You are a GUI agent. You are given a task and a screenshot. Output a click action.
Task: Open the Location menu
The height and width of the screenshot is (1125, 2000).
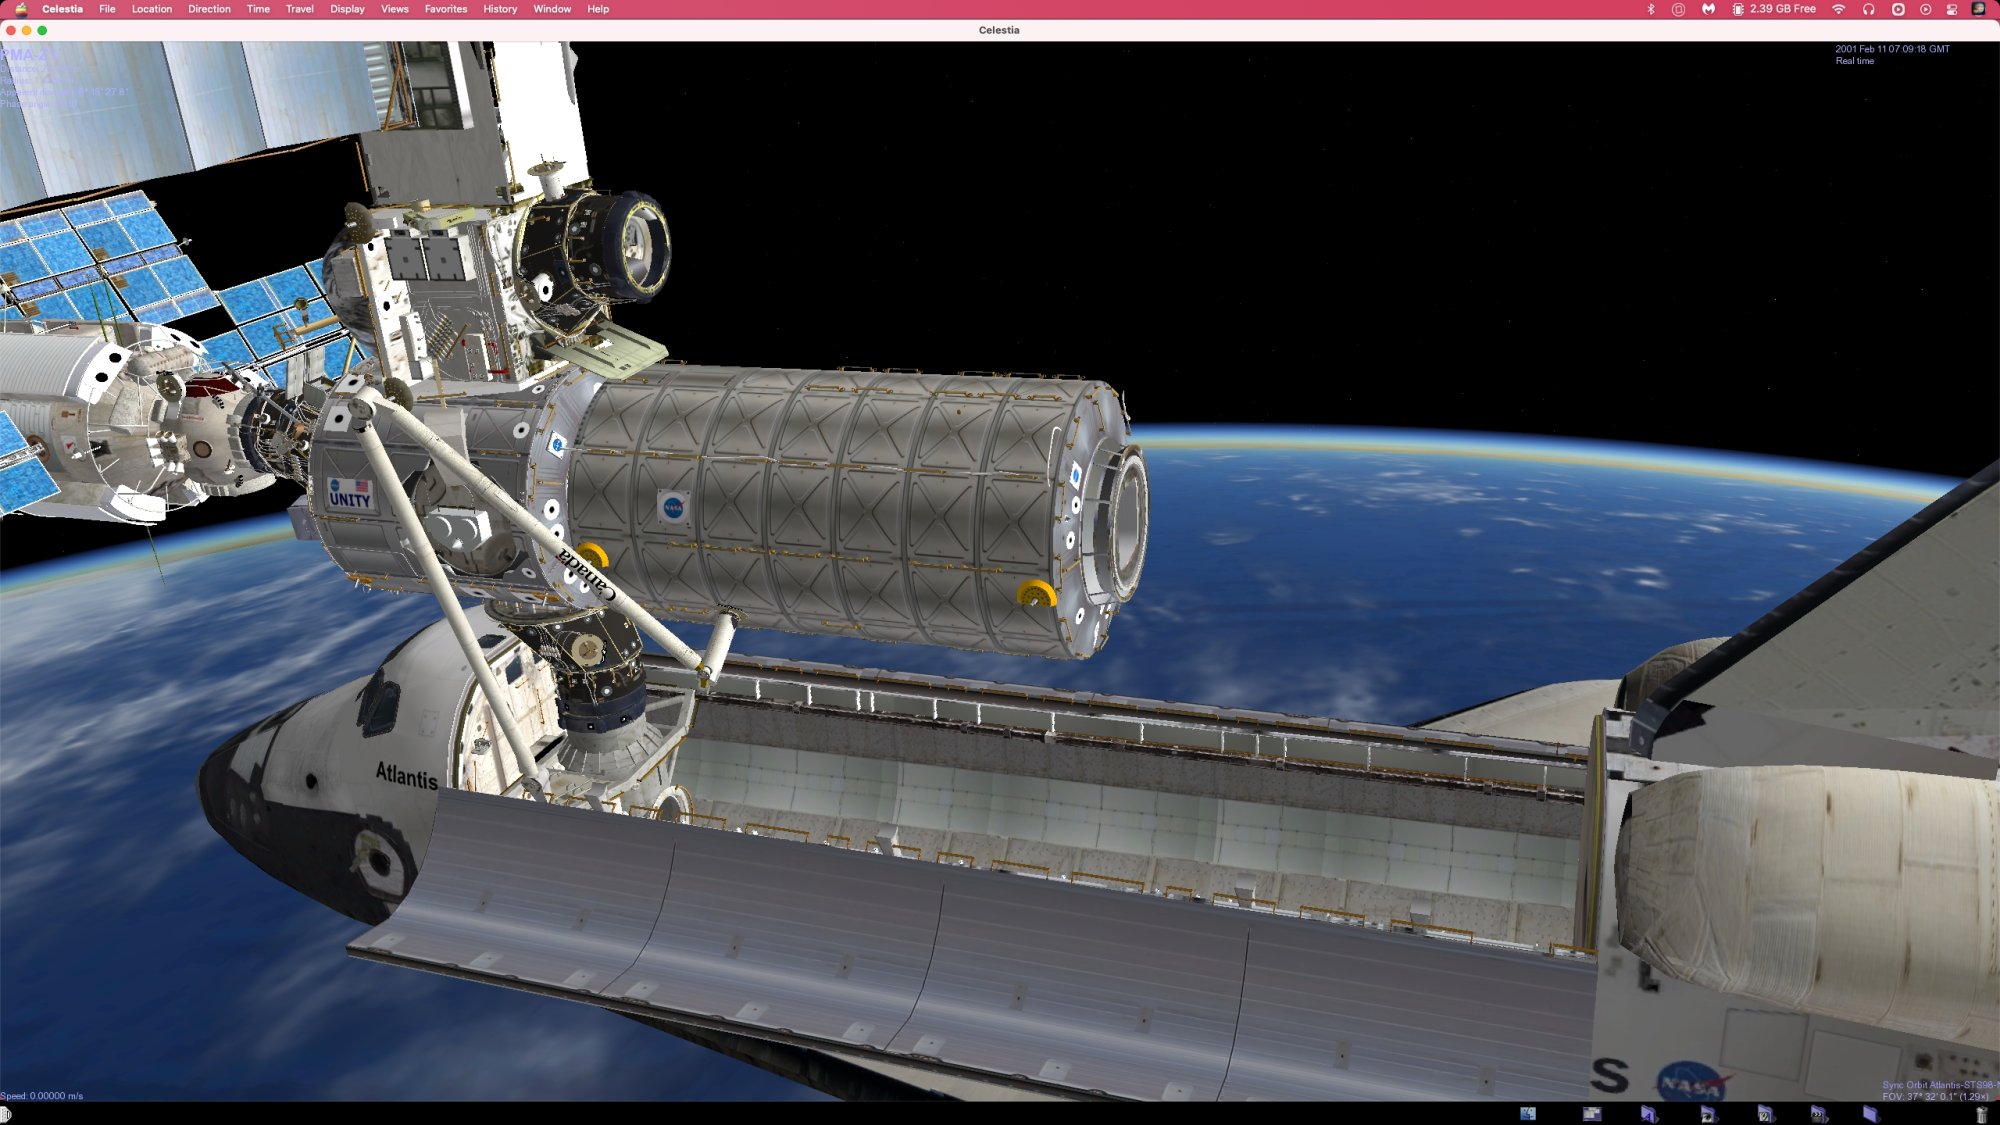151,9
